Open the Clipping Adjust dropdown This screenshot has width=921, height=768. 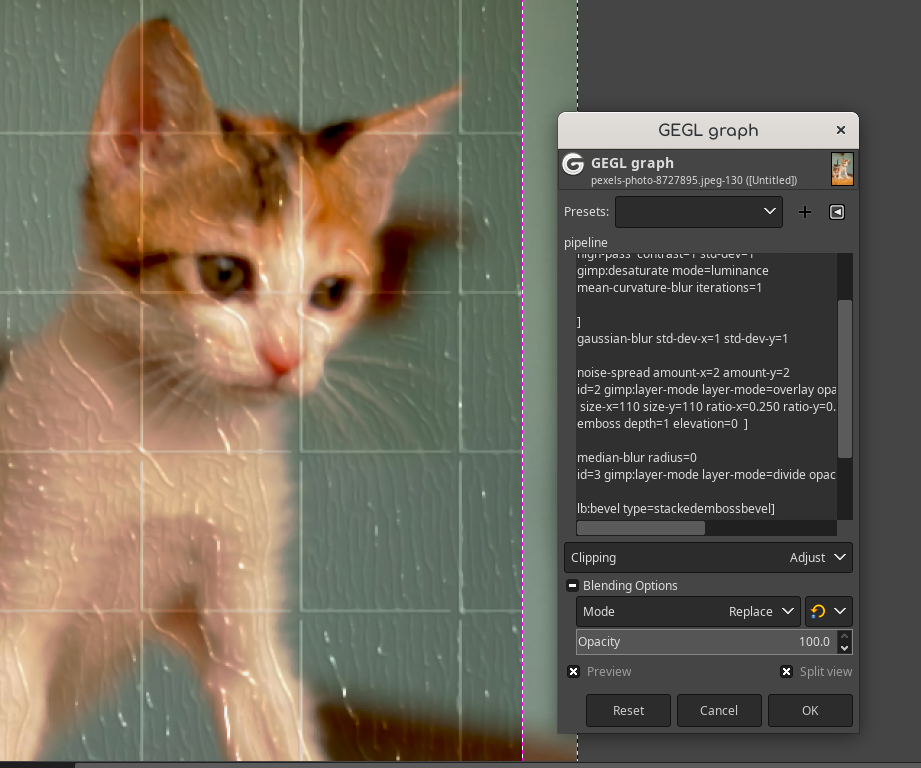tap(708, 557)
